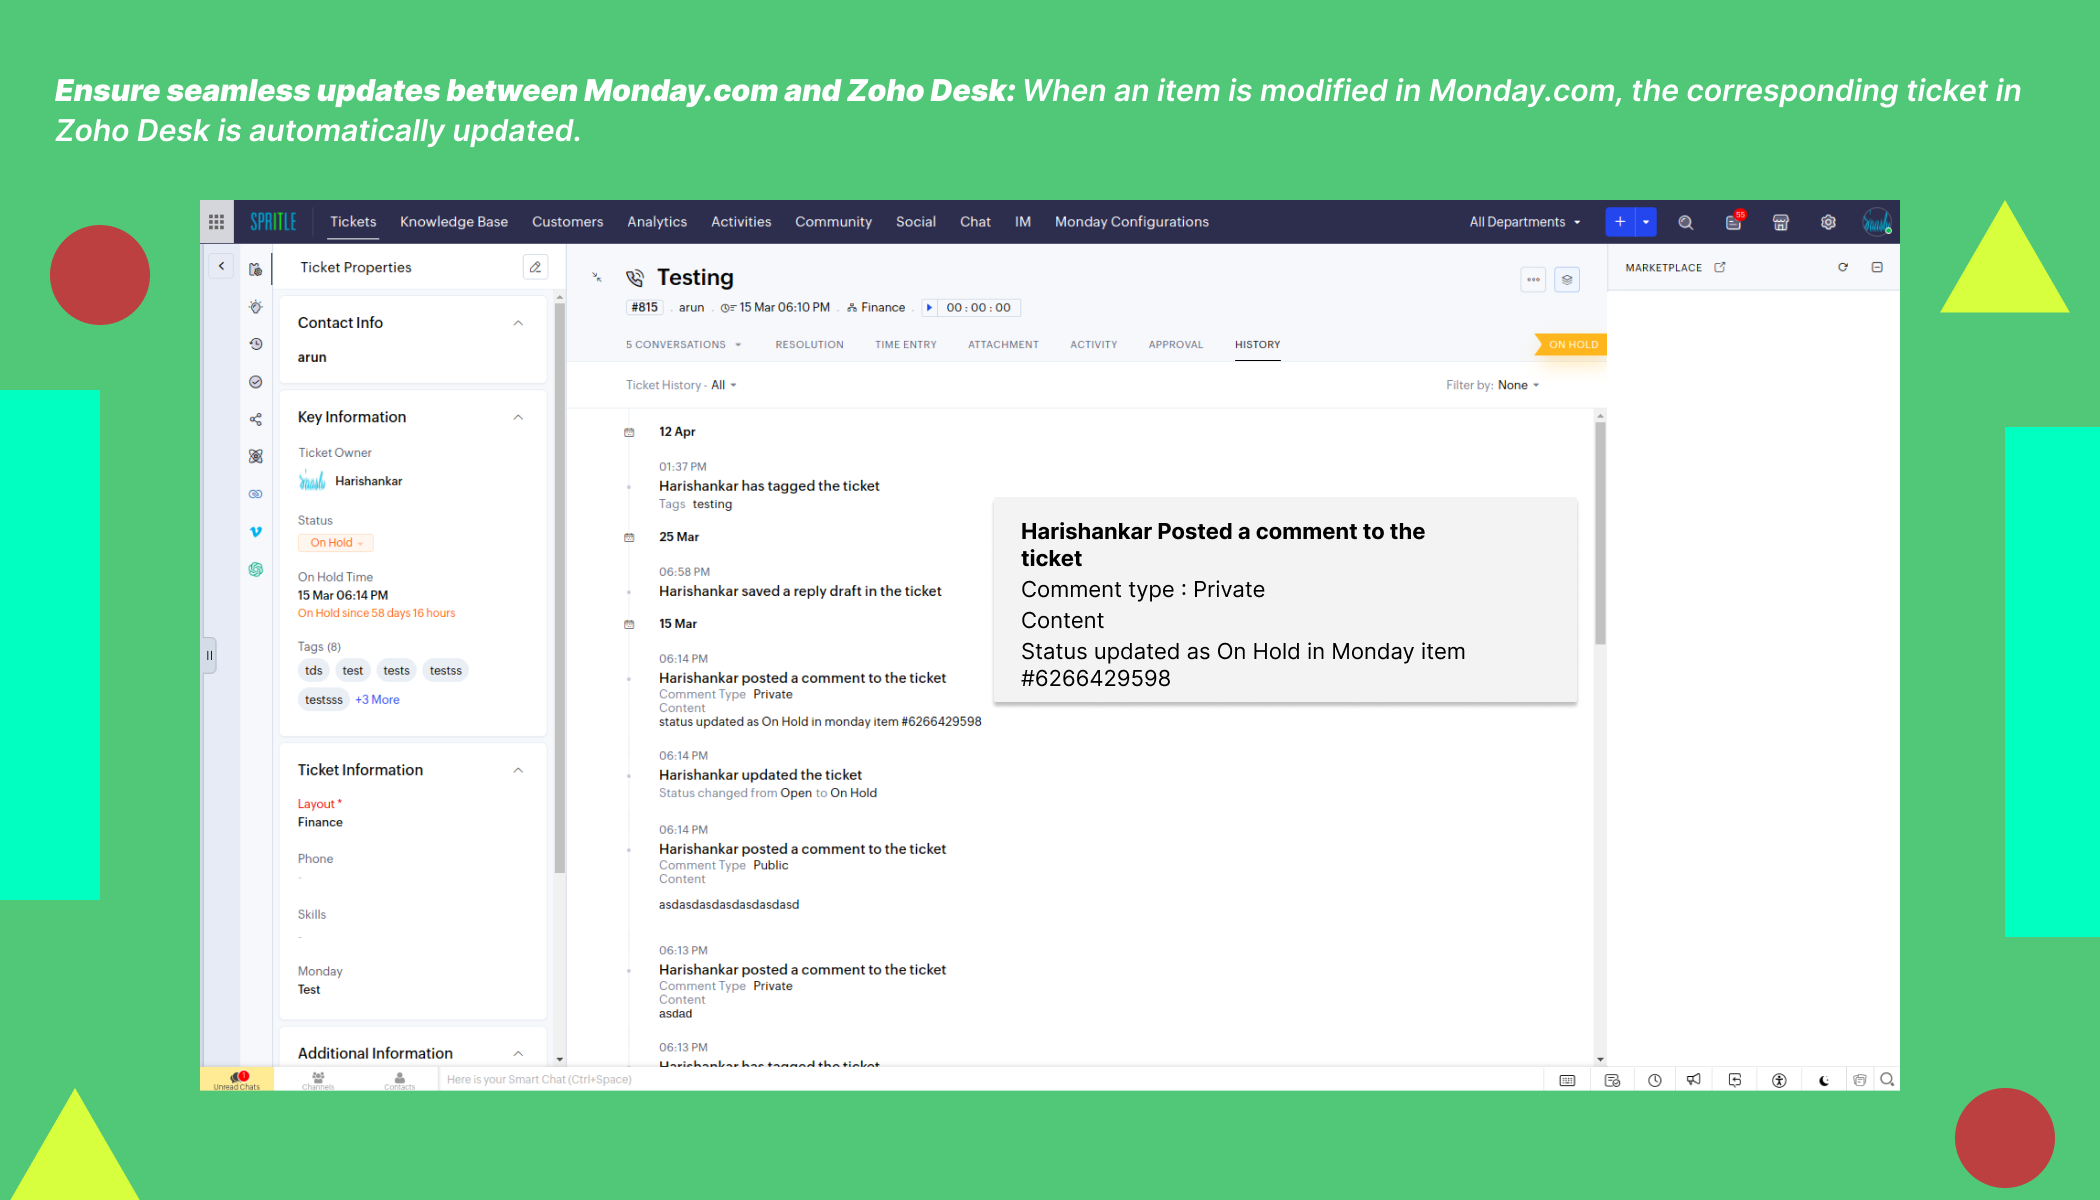
Task: Open the All Departments dropdown
Action: (x=1524, y=222)
